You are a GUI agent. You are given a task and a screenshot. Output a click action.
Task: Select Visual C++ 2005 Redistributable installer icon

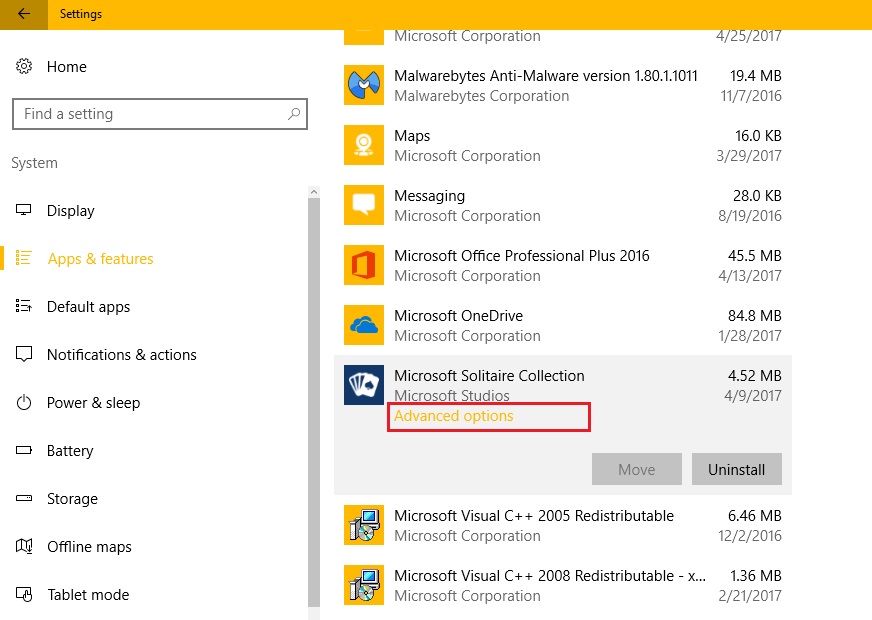363,526
